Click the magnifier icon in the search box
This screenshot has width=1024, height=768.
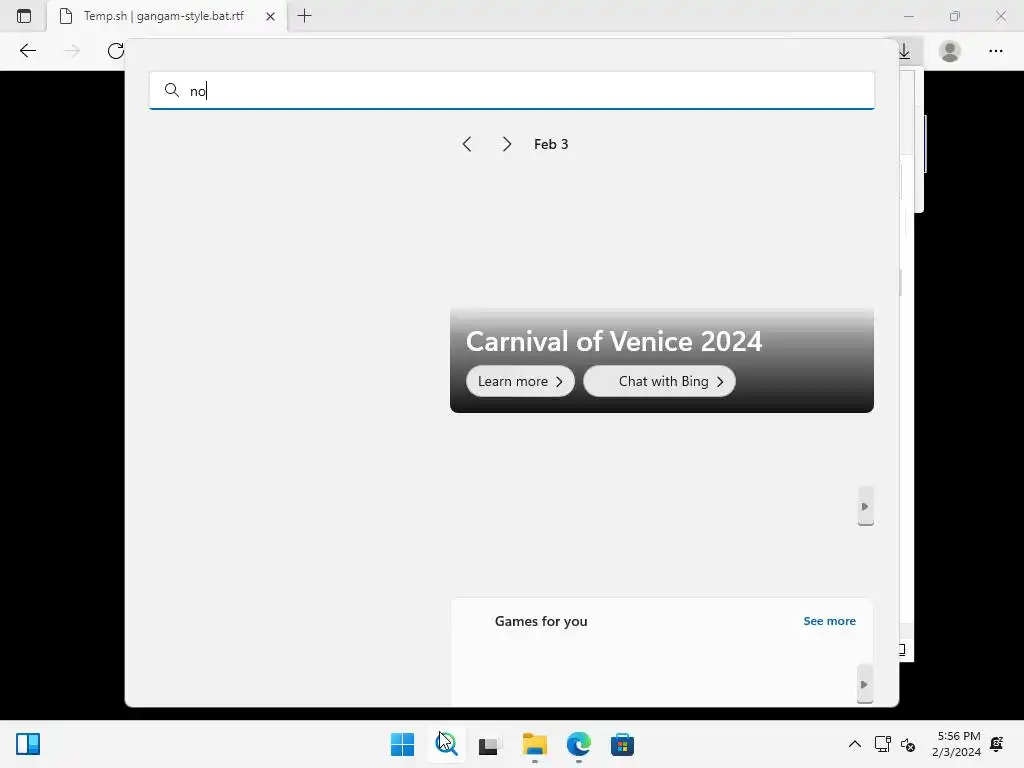pos(171,90)
